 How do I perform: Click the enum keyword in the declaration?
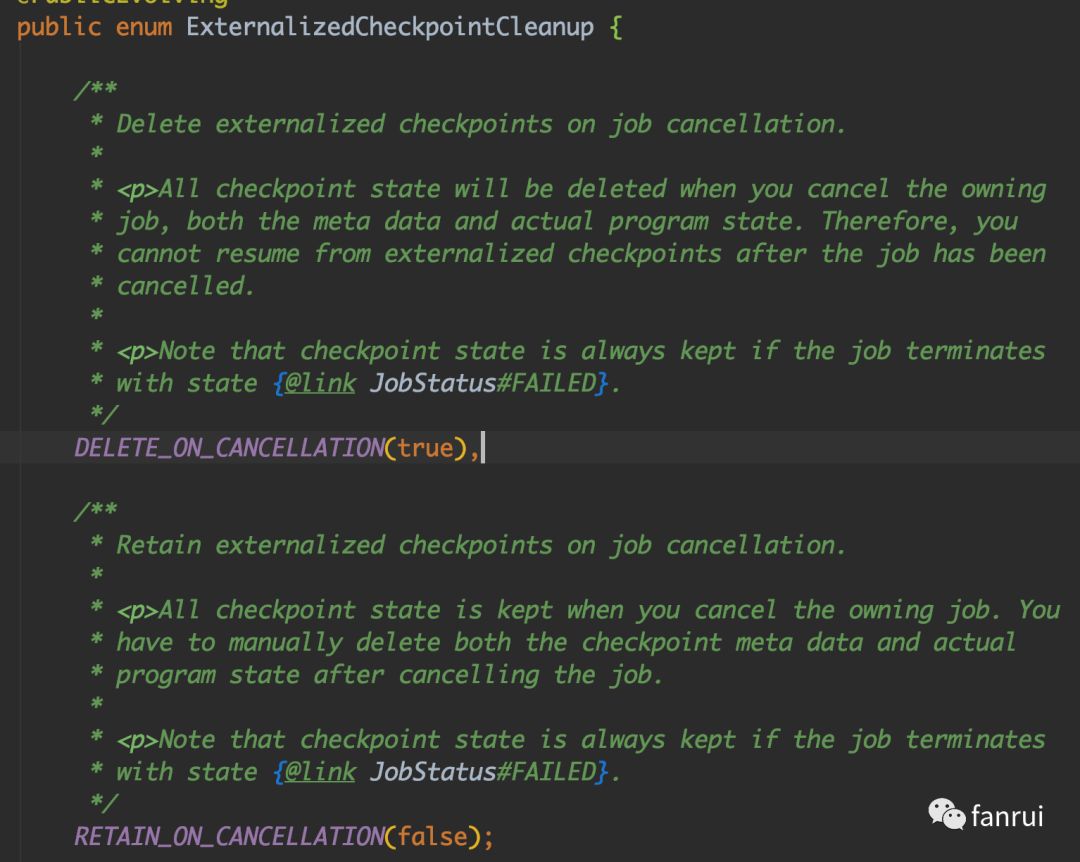(144, 26)
